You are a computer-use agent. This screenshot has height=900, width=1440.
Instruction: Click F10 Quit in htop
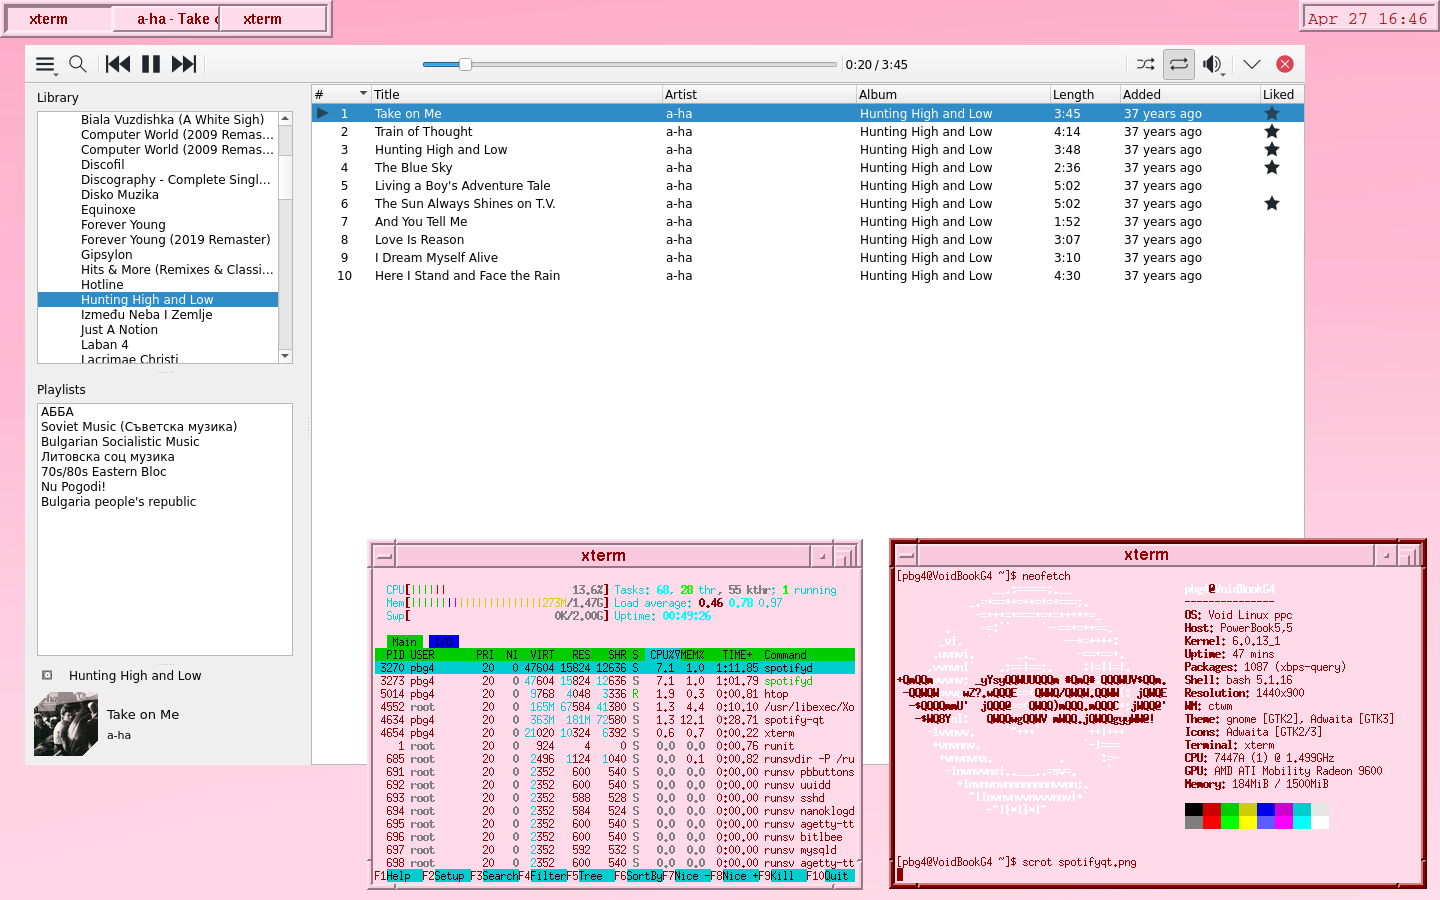point(830,876)
